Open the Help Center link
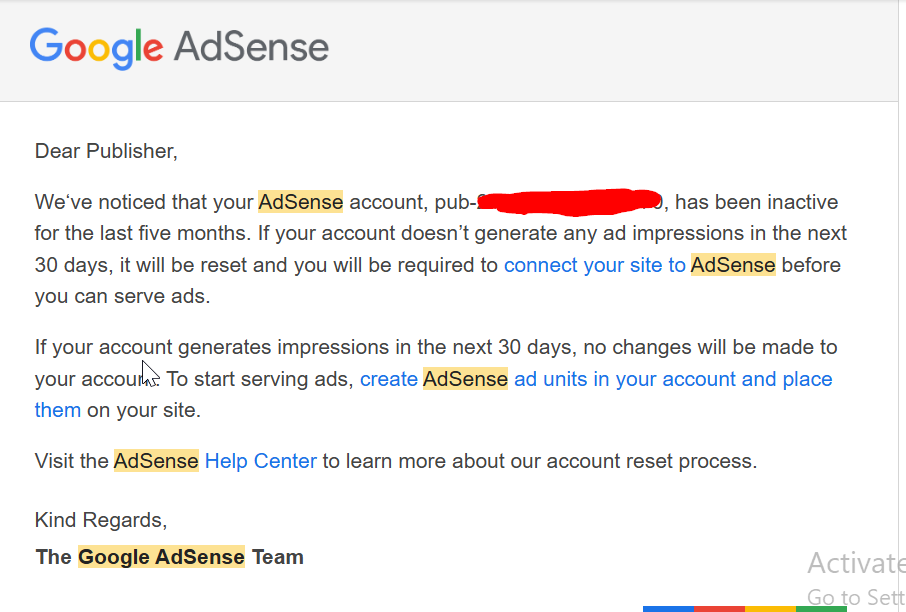 tap(261, 461)
